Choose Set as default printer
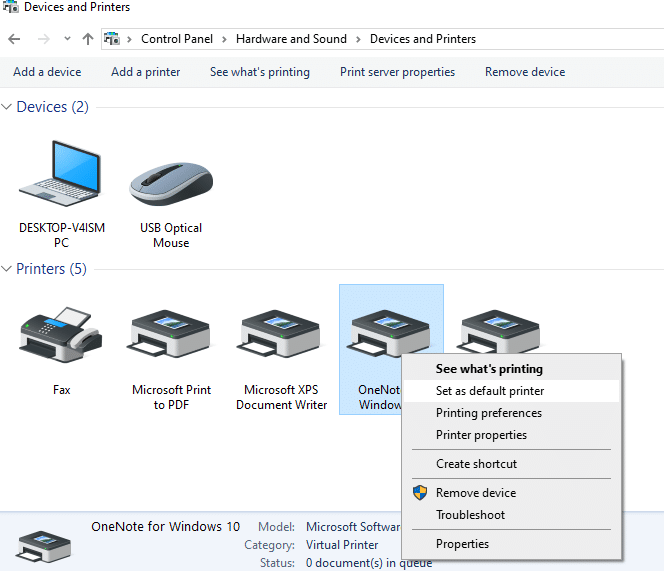664x571 pixels. pos(490,391)
